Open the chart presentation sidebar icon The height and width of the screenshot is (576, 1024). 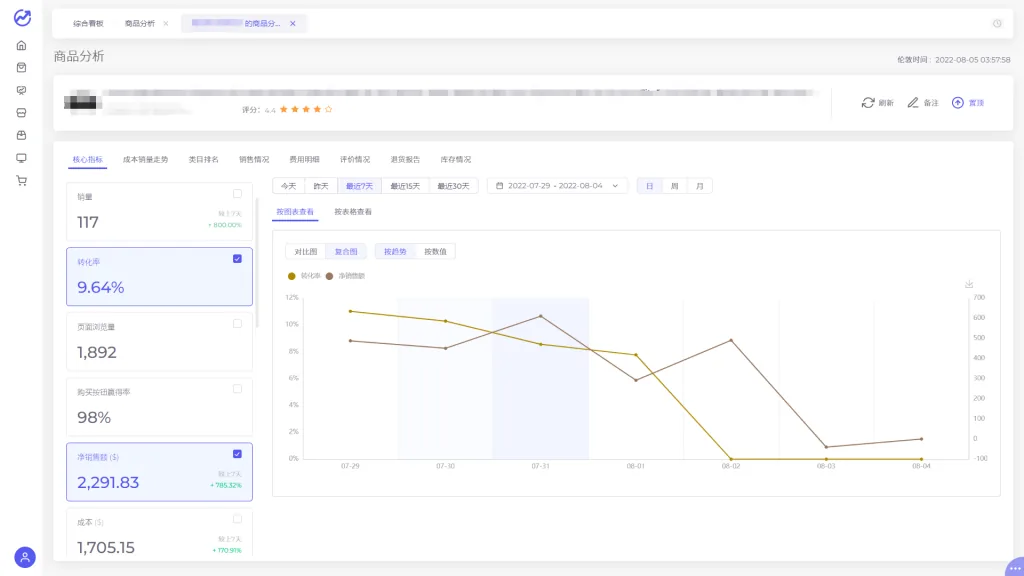[22, 90]
